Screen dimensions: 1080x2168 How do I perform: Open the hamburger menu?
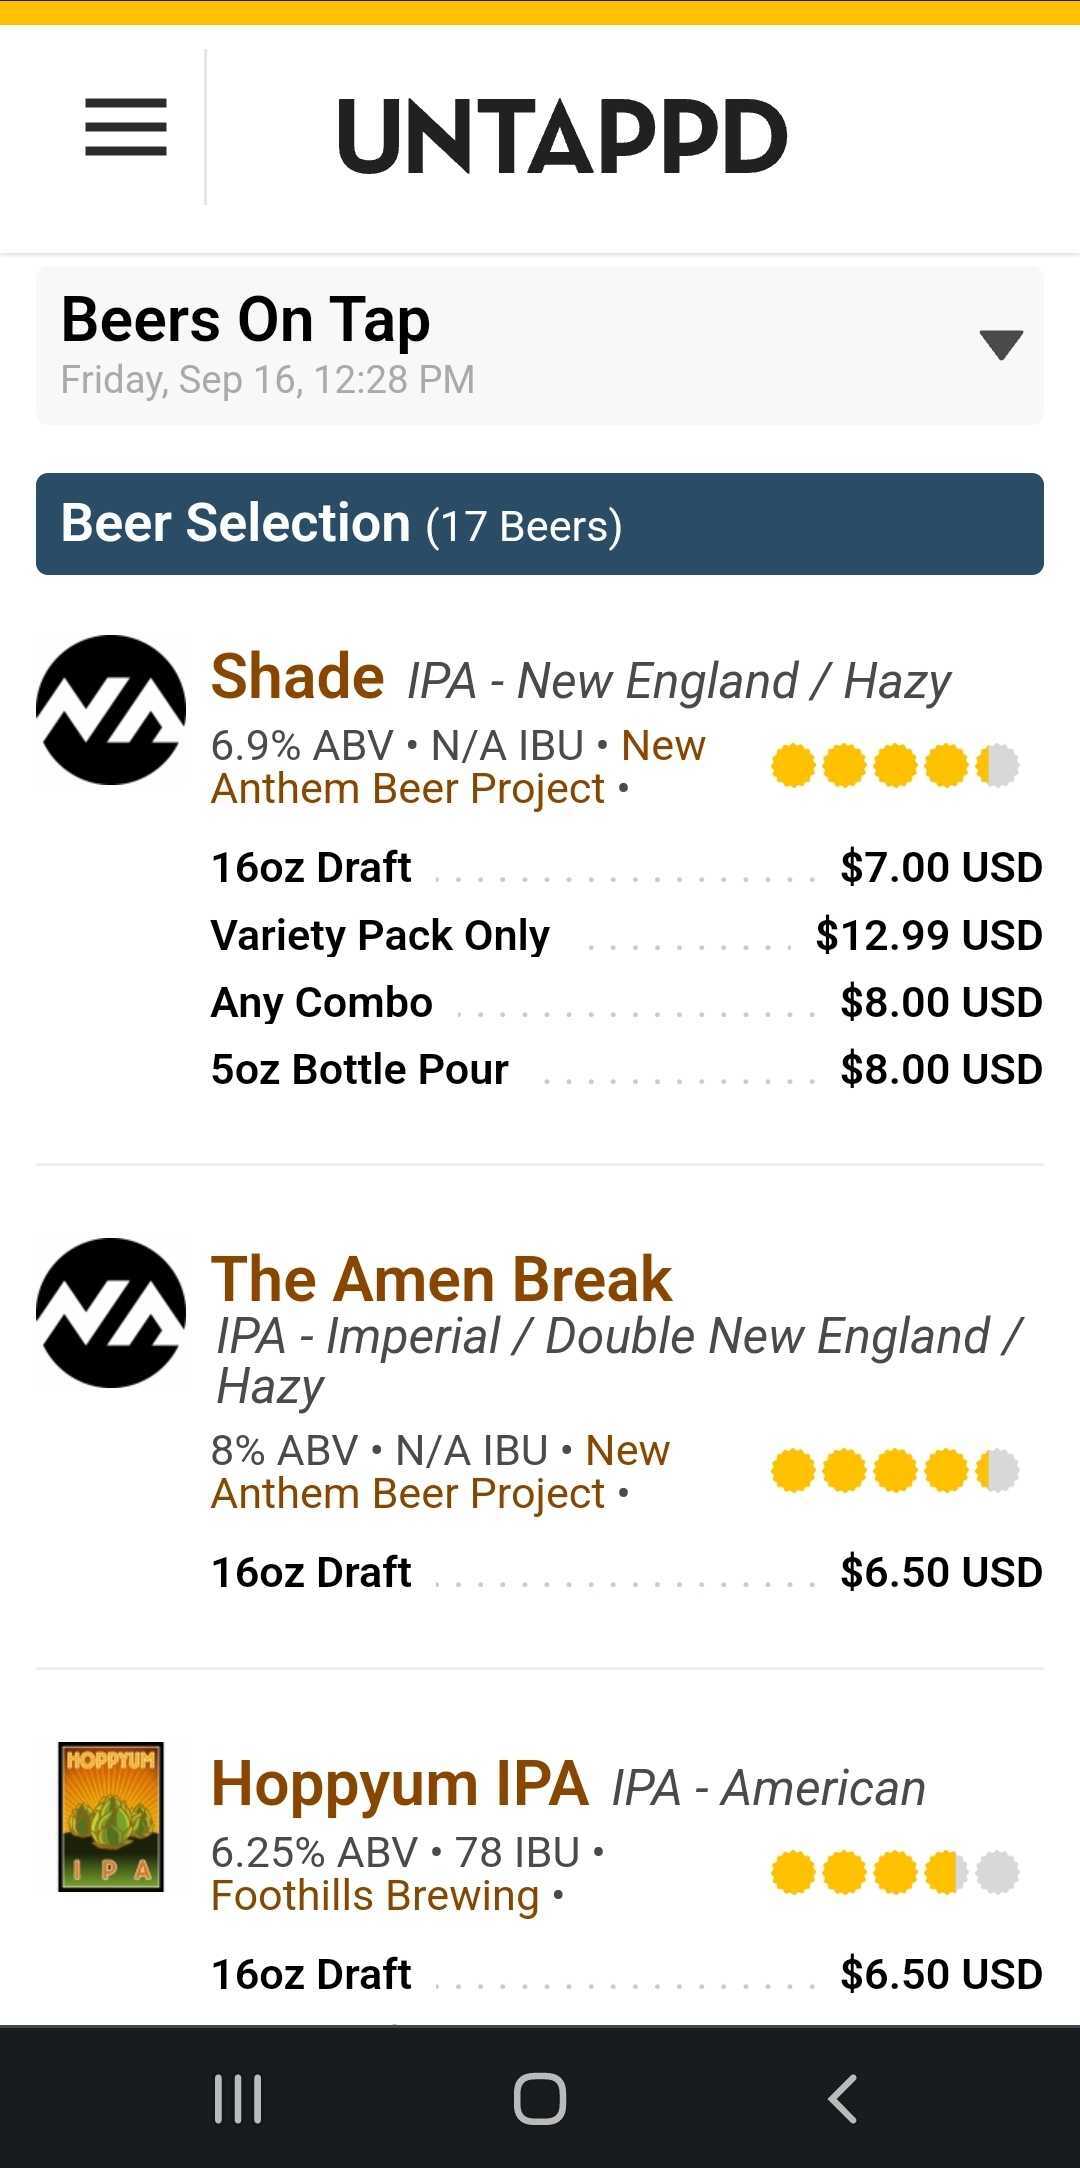click(126, 127)
